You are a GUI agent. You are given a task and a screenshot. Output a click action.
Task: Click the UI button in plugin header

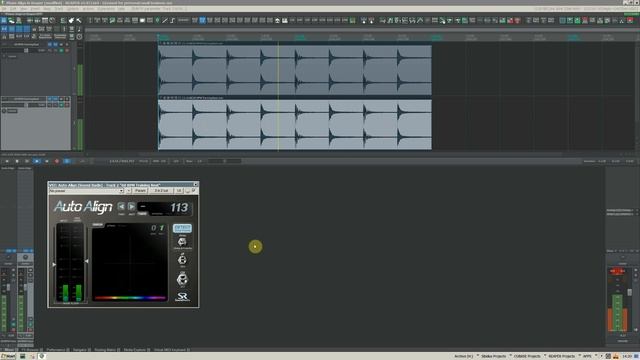[x=179, y=191]
